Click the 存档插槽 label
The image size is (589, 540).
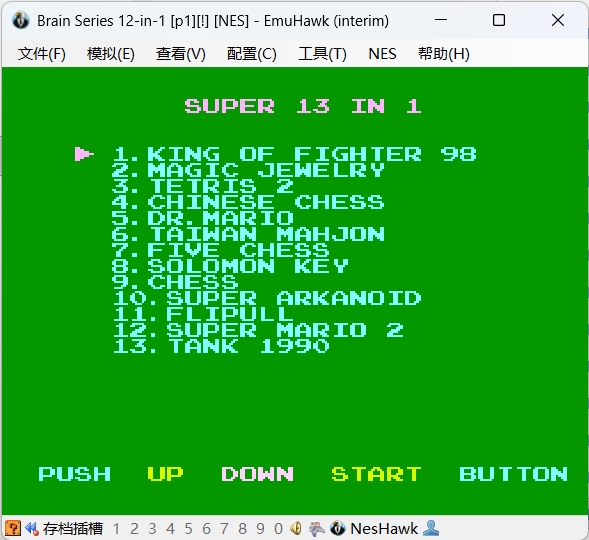point(72,529)
